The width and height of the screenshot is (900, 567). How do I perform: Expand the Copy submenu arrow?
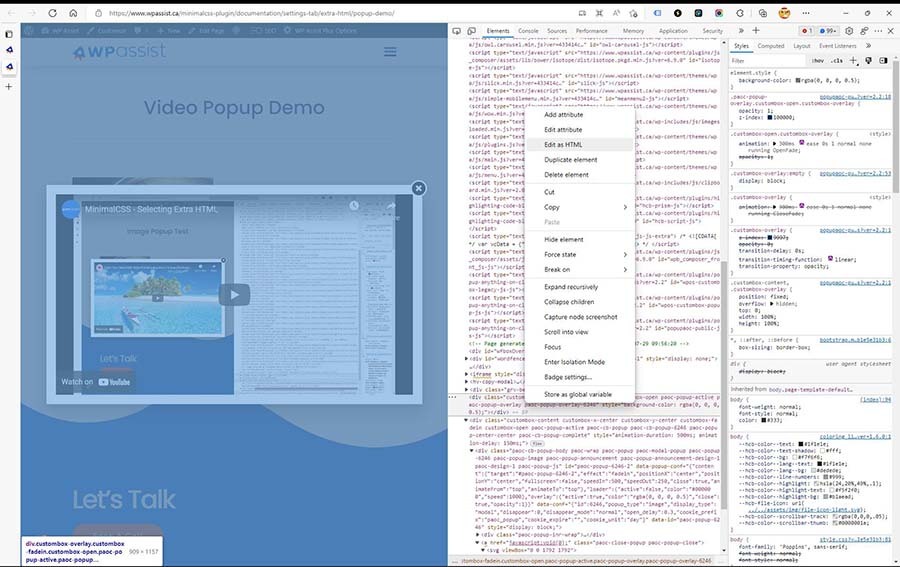625,207
